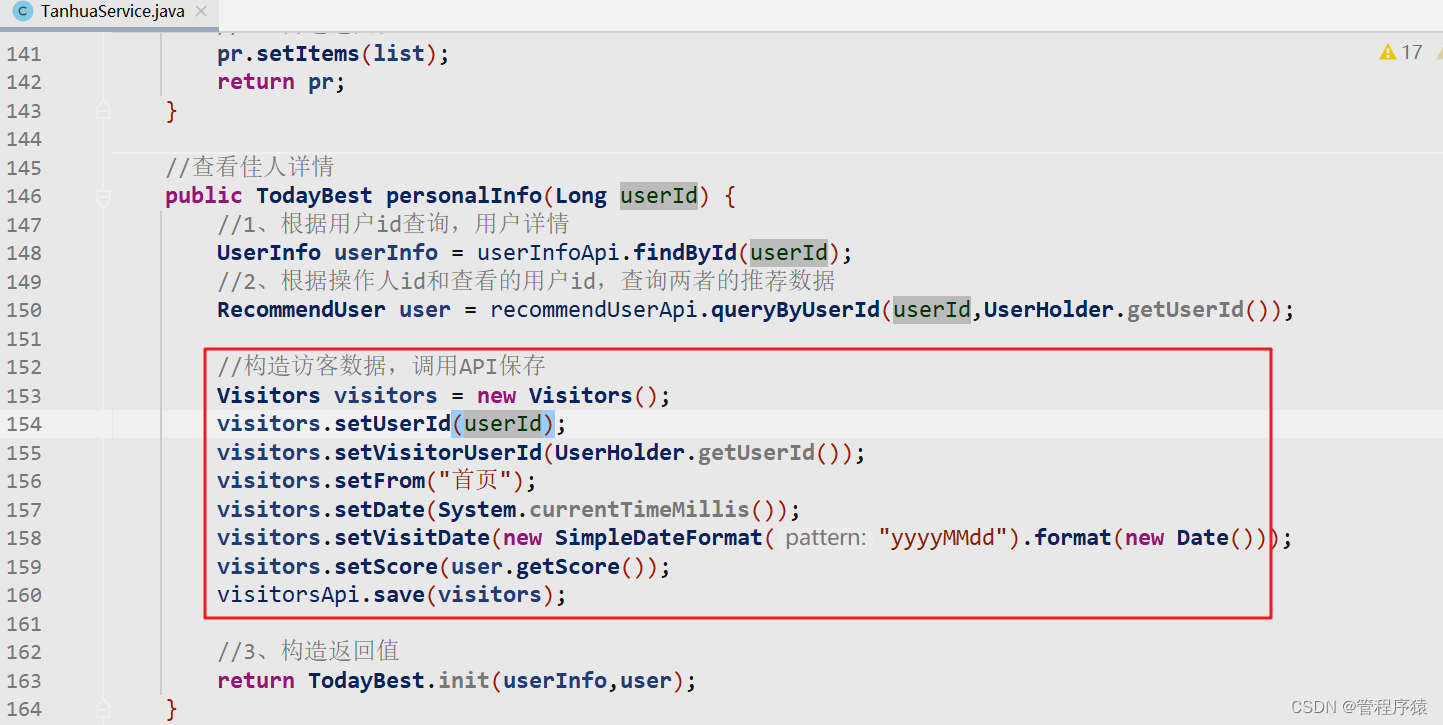The height and width of the screenshot is (725, 1443).
Task: Click the userId parameter in the method signature
Action: tap(659, 196)
